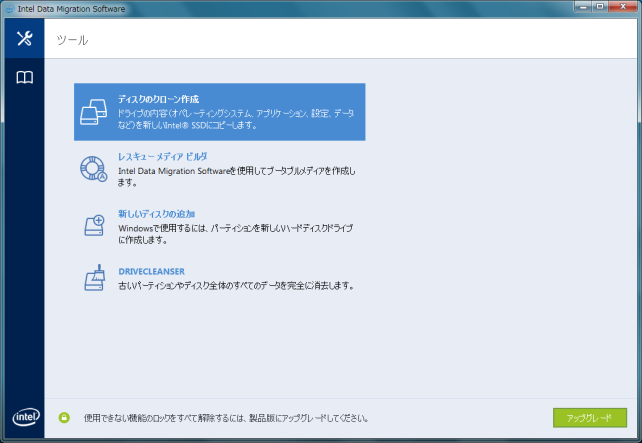Viewport: 642px width, 443px height.
Task: Open the book icon in the sidebar
Action: click(25, 77)
